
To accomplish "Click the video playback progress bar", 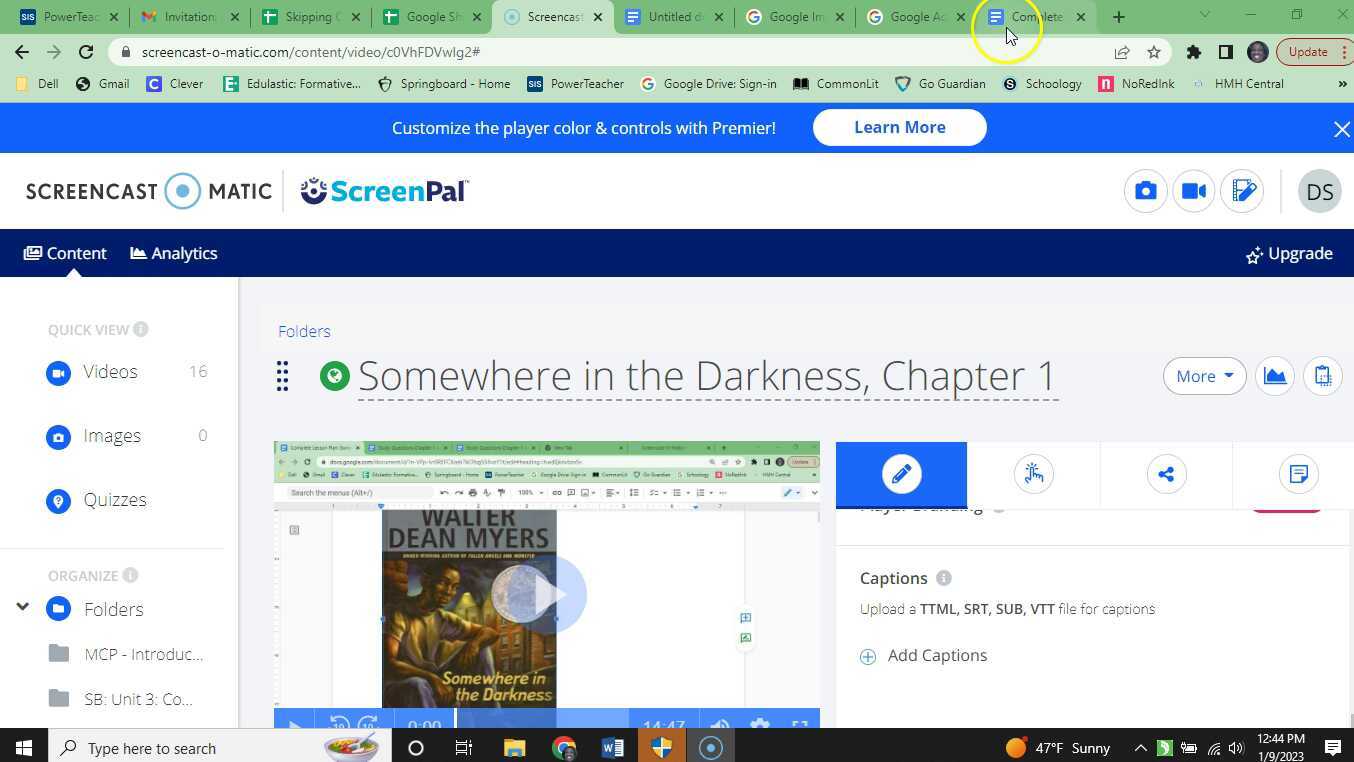I will (x=545, y=716).
